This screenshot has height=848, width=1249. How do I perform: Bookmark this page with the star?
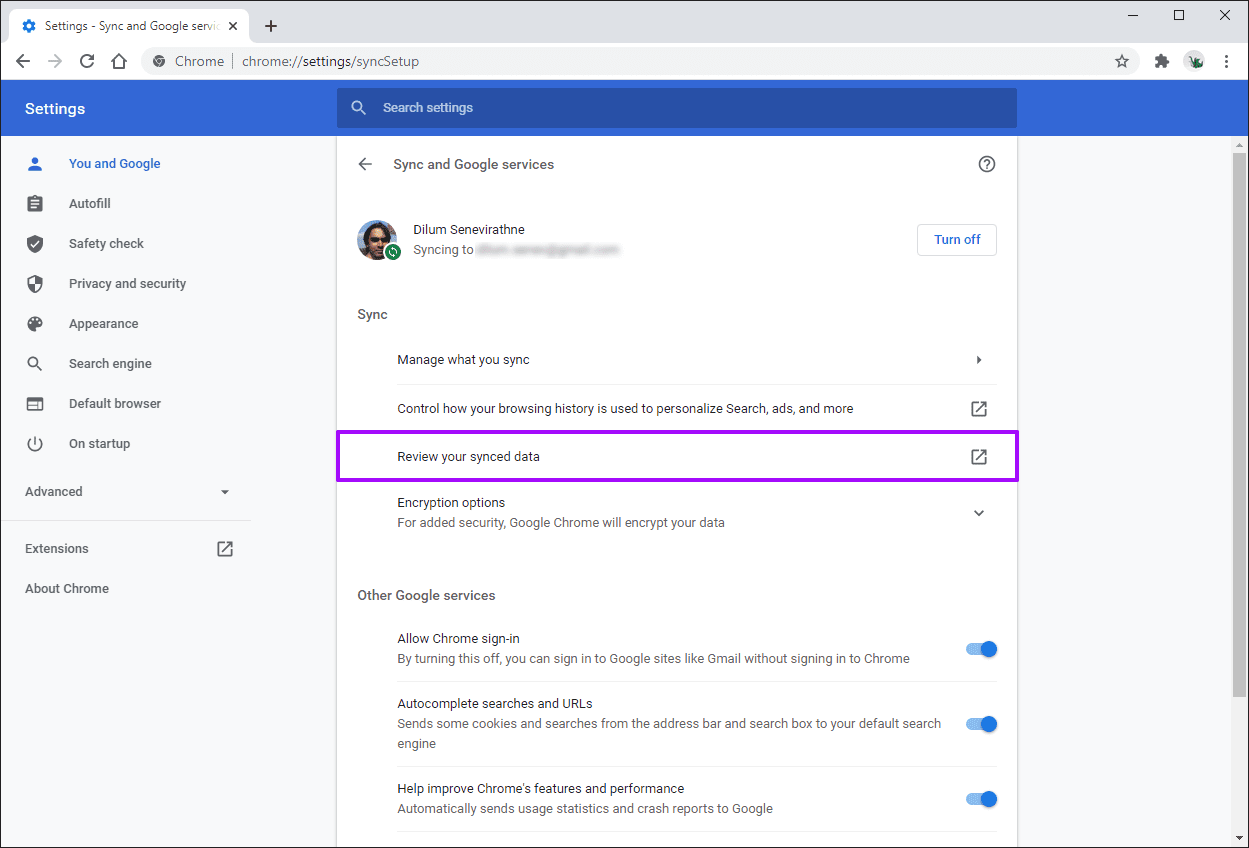click(1122, 61)
